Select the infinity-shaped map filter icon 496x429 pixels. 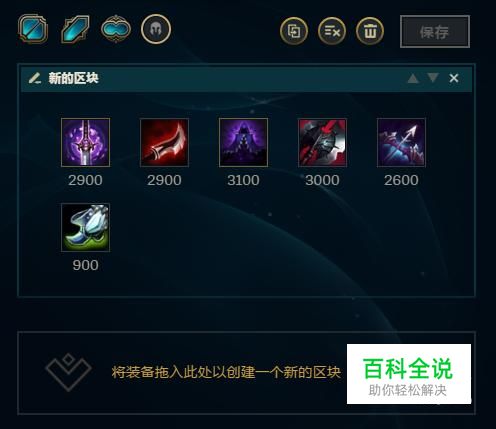coord(116,29)
